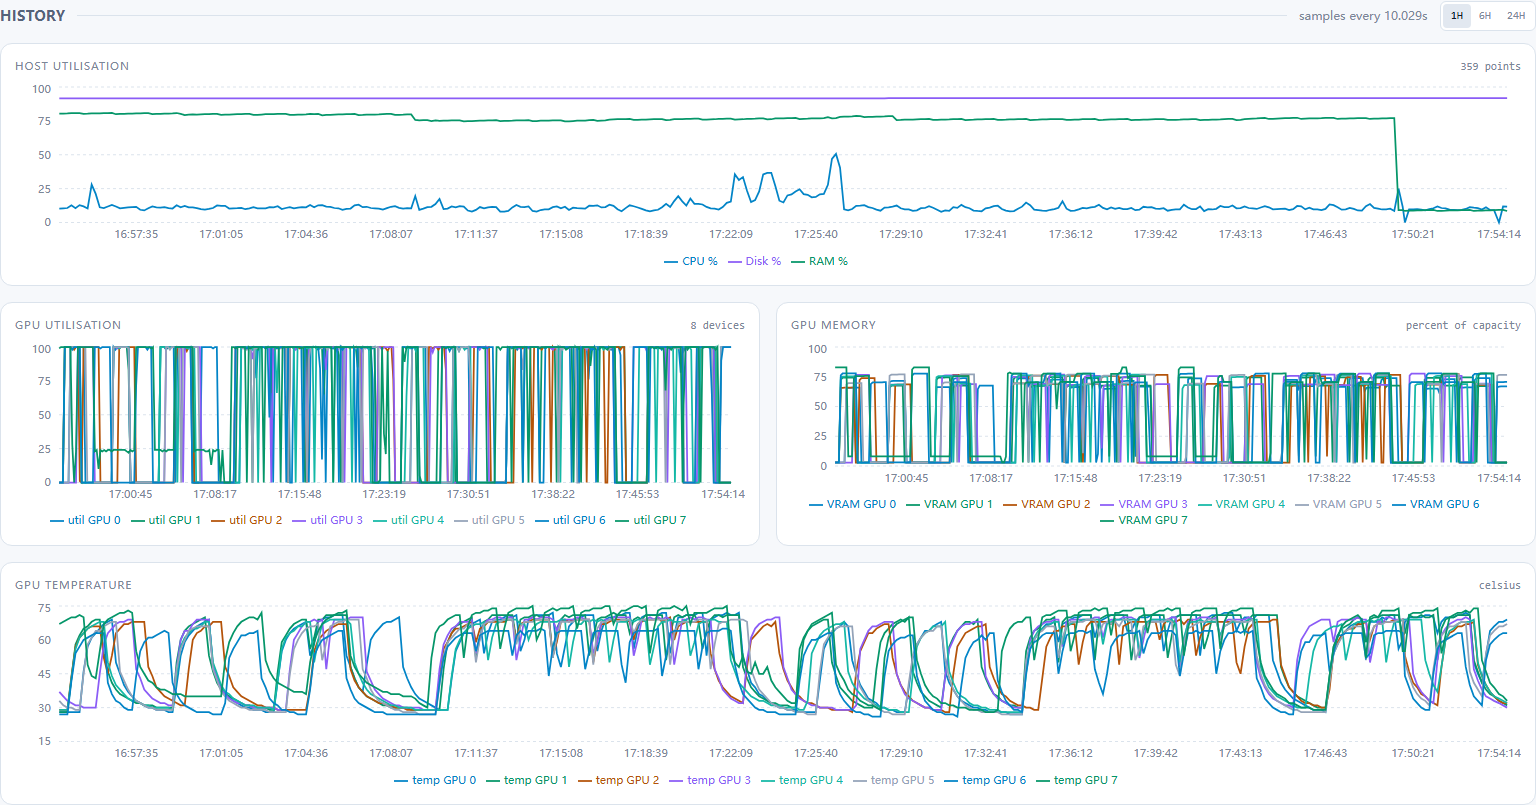The image size is (1536, 805).
Task: Toggle util GPU 7 legend entry
Action: 652,520
